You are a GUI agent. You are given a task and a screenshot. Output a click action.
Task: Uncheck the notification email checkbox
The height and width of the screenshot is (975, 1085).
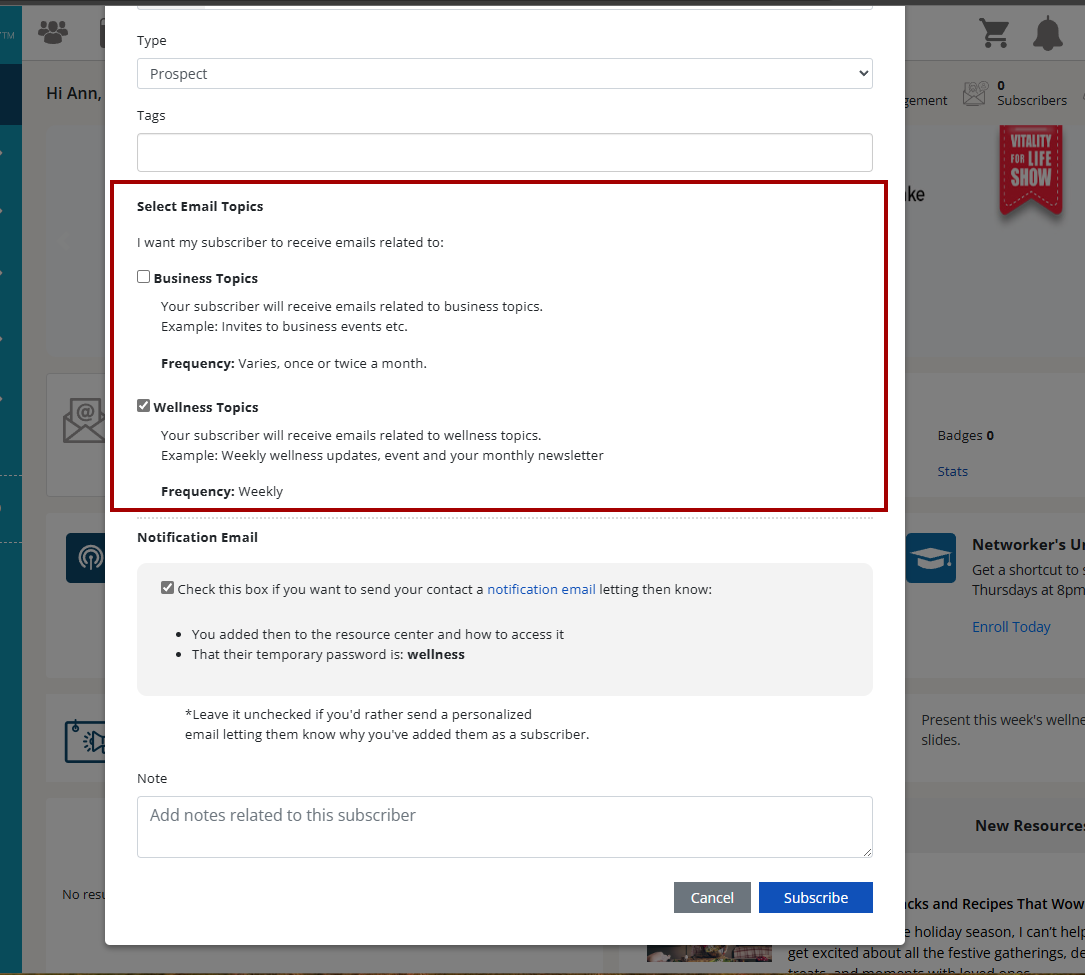pos(168,588)
